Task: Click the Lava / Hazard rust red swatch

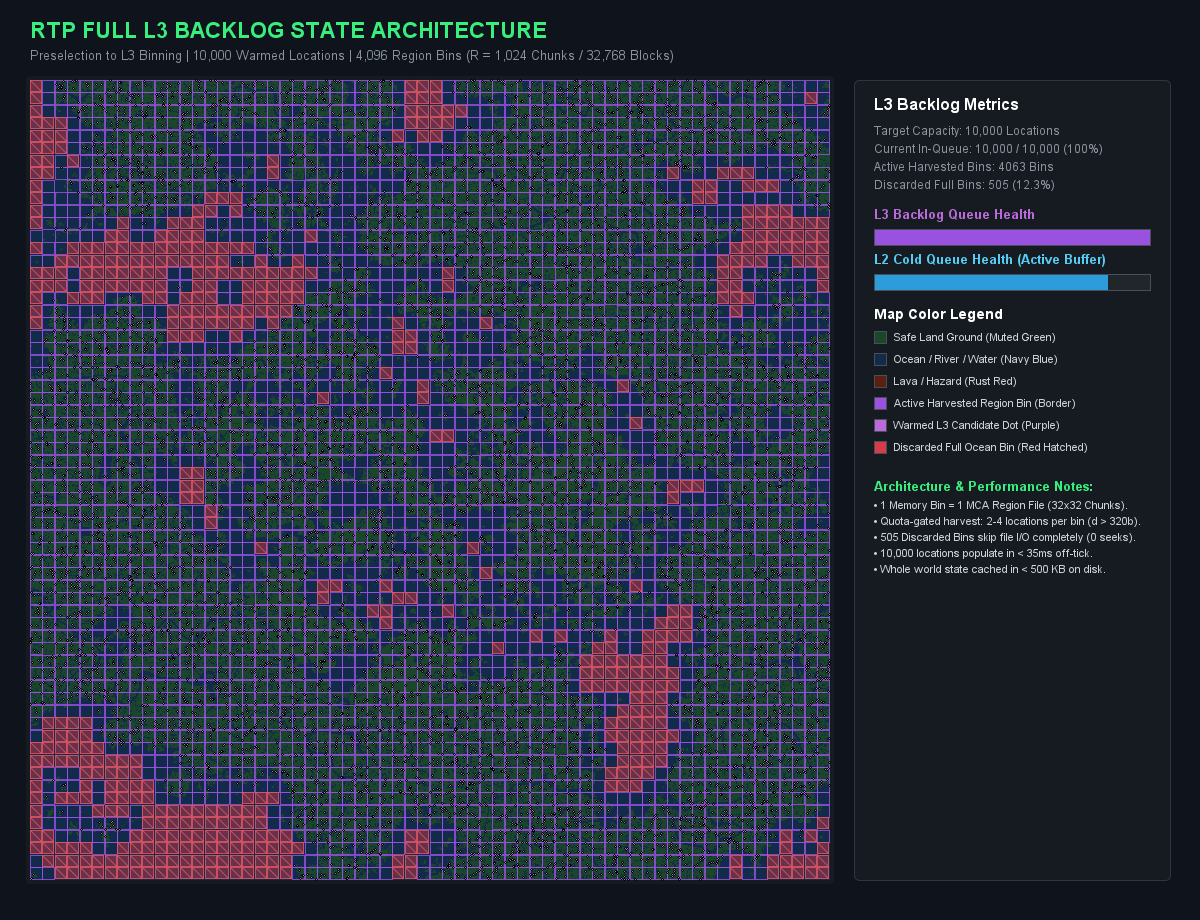Action: (x=880, y=381)
